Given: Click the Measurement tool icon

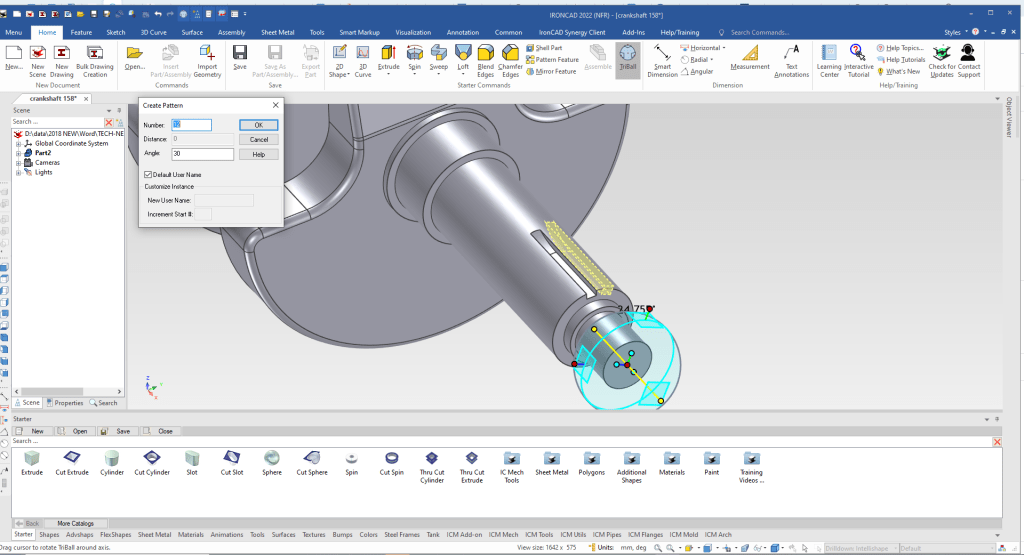Looking at the screenshot, I should tap(749, 55).
